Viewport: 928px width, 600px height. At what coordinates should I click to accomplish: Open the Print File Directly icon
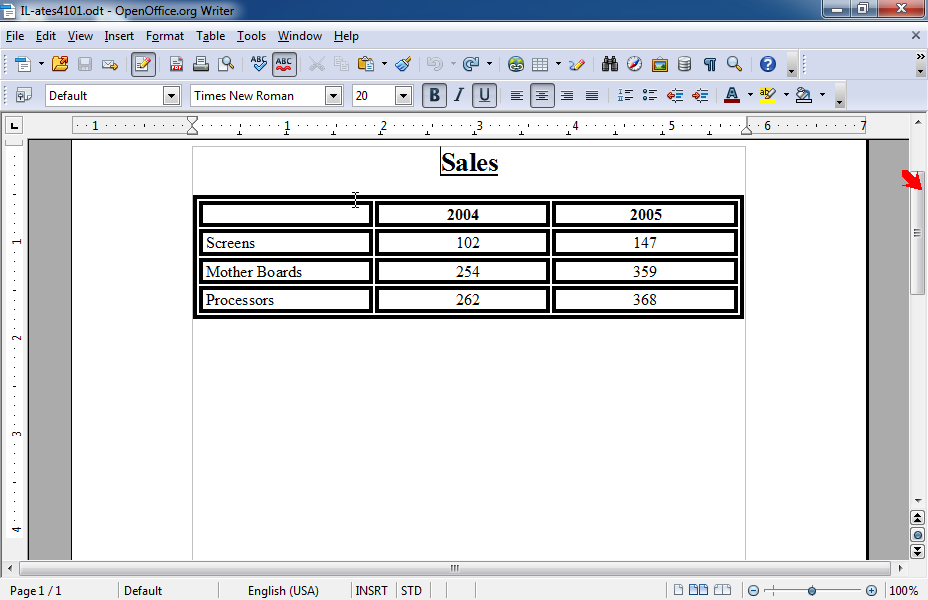point(200,63)
